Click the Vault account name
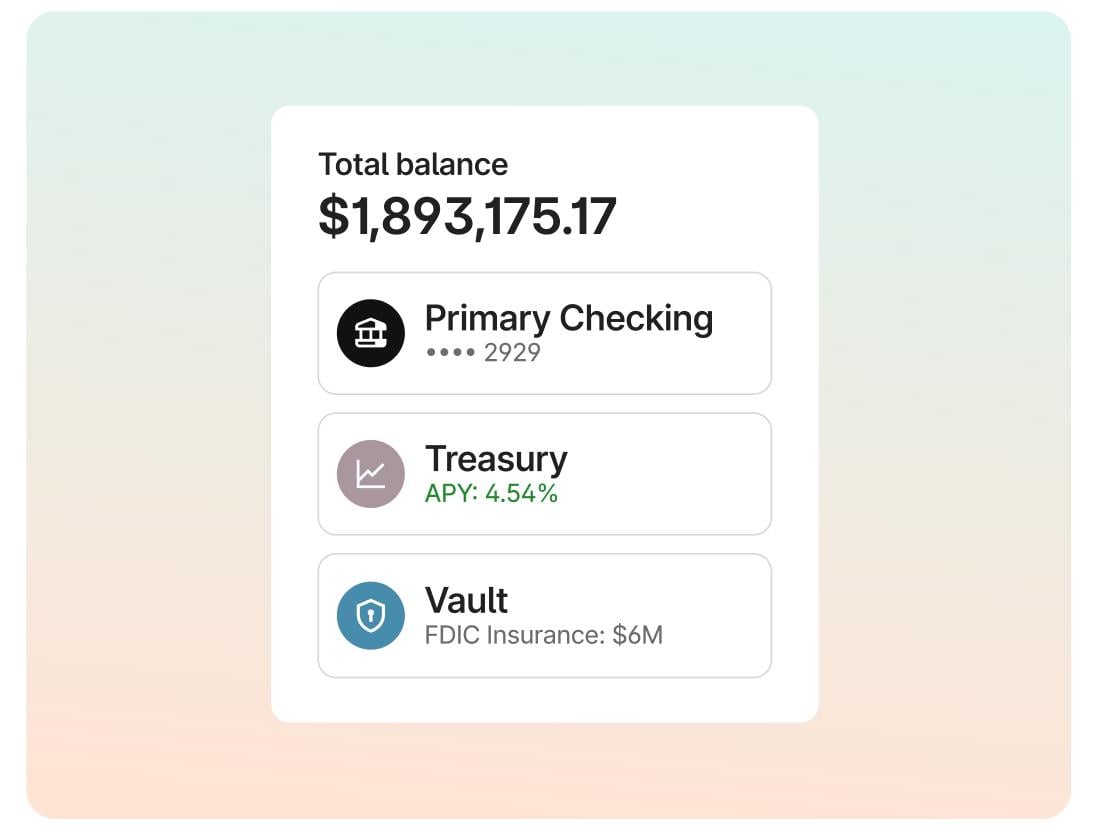The height and width of the screenshot is (836, 1094). (x=467, y=600)
